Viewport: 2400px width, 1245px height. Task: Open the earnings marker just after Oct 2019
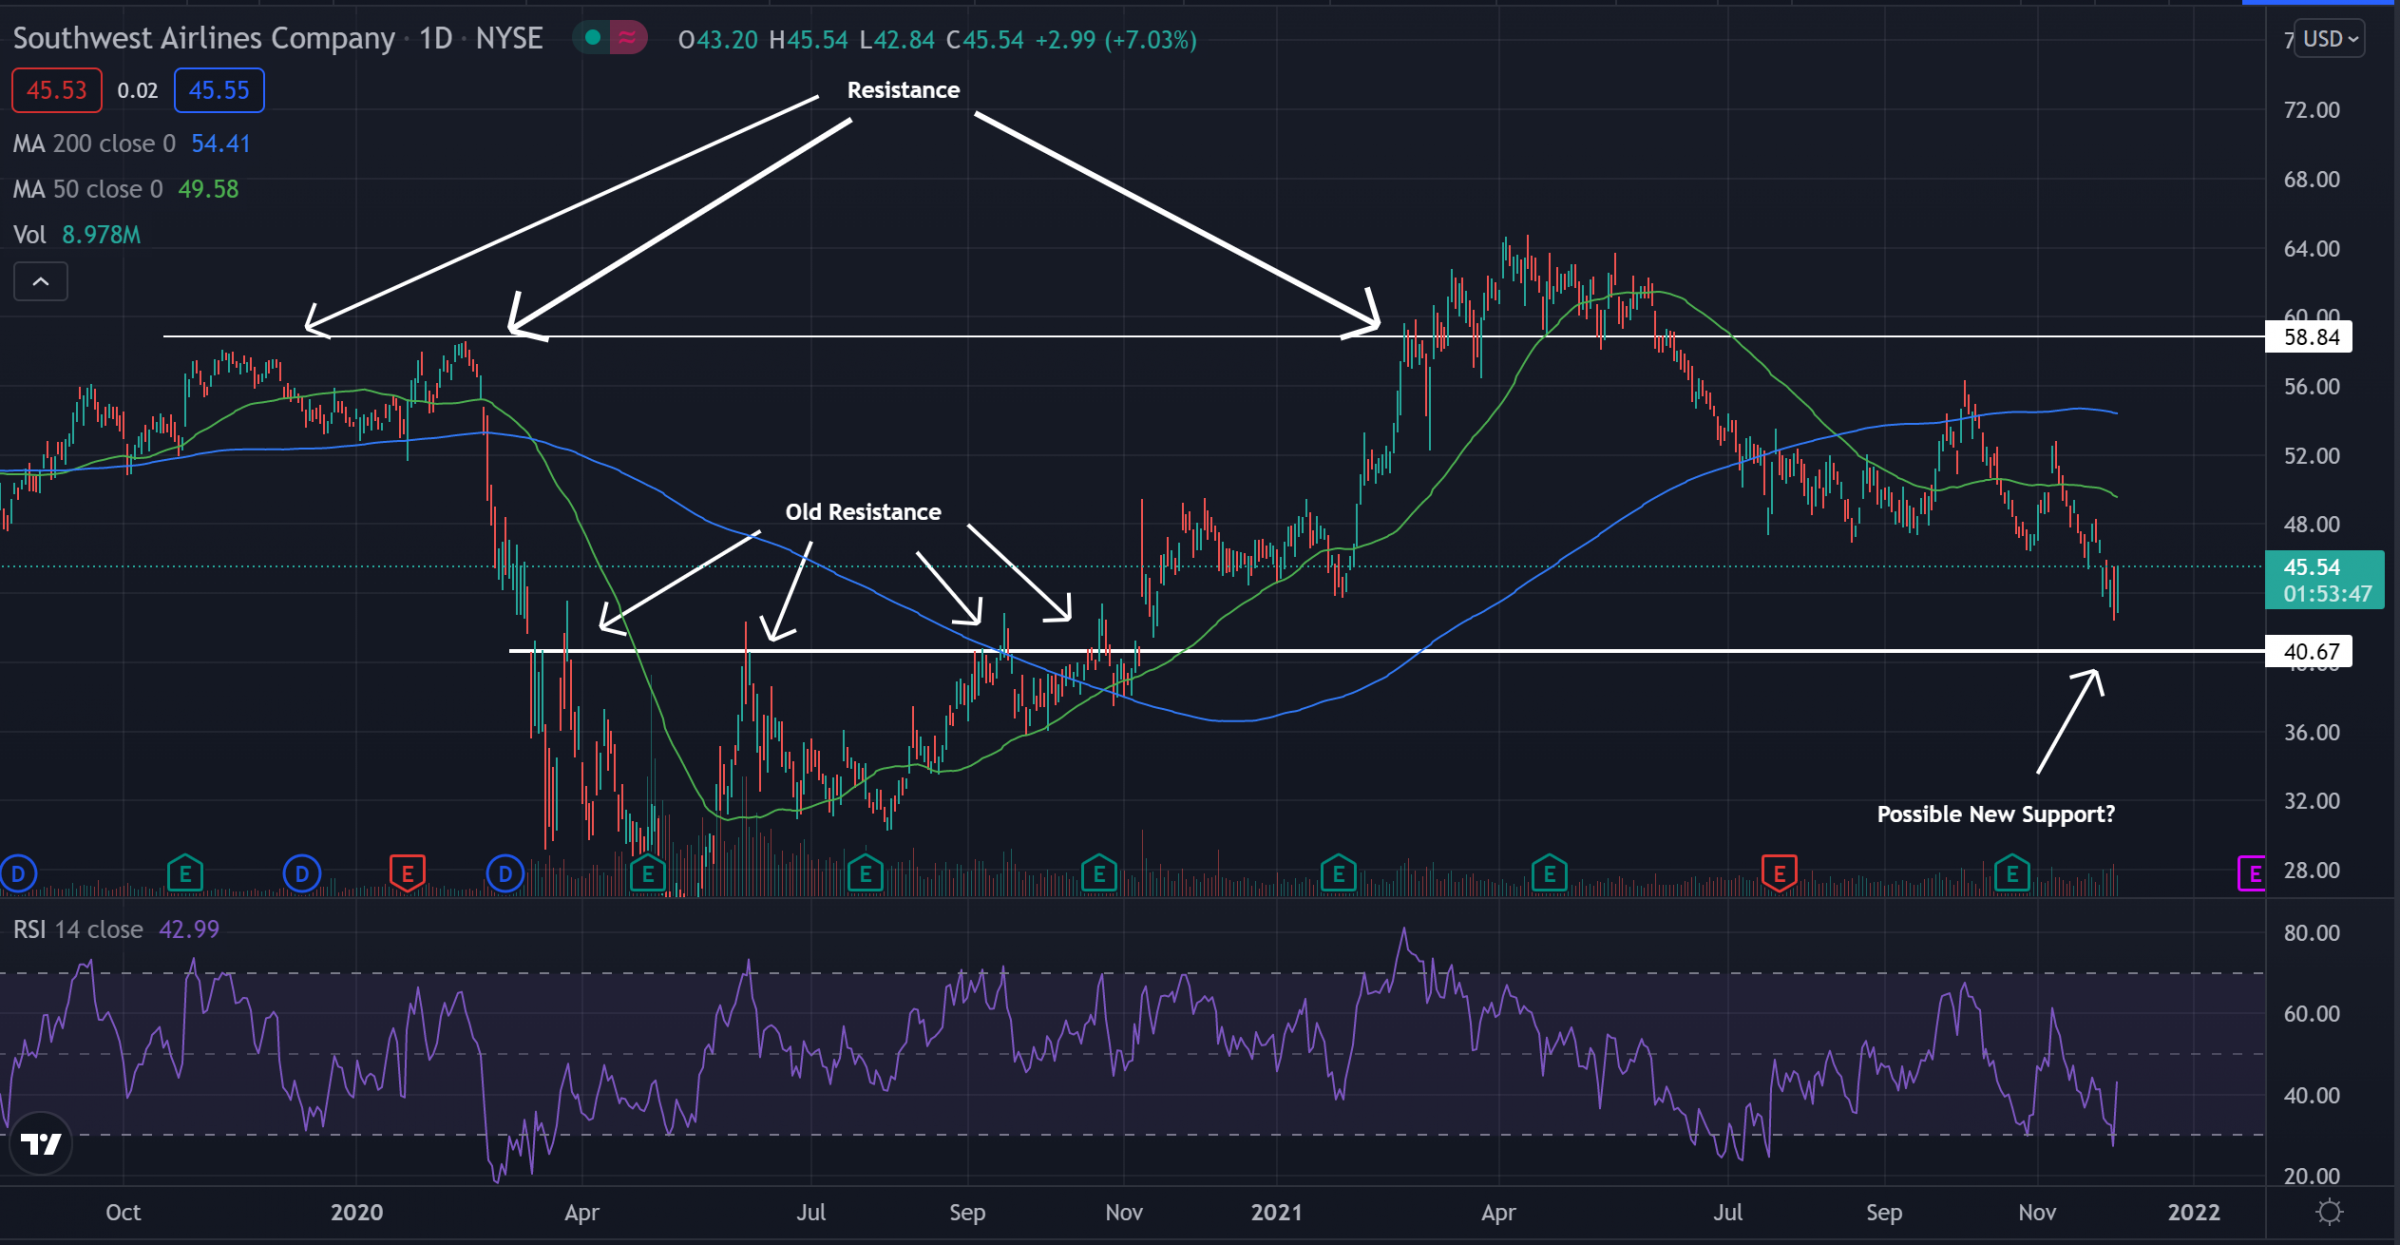pos(185,875)
